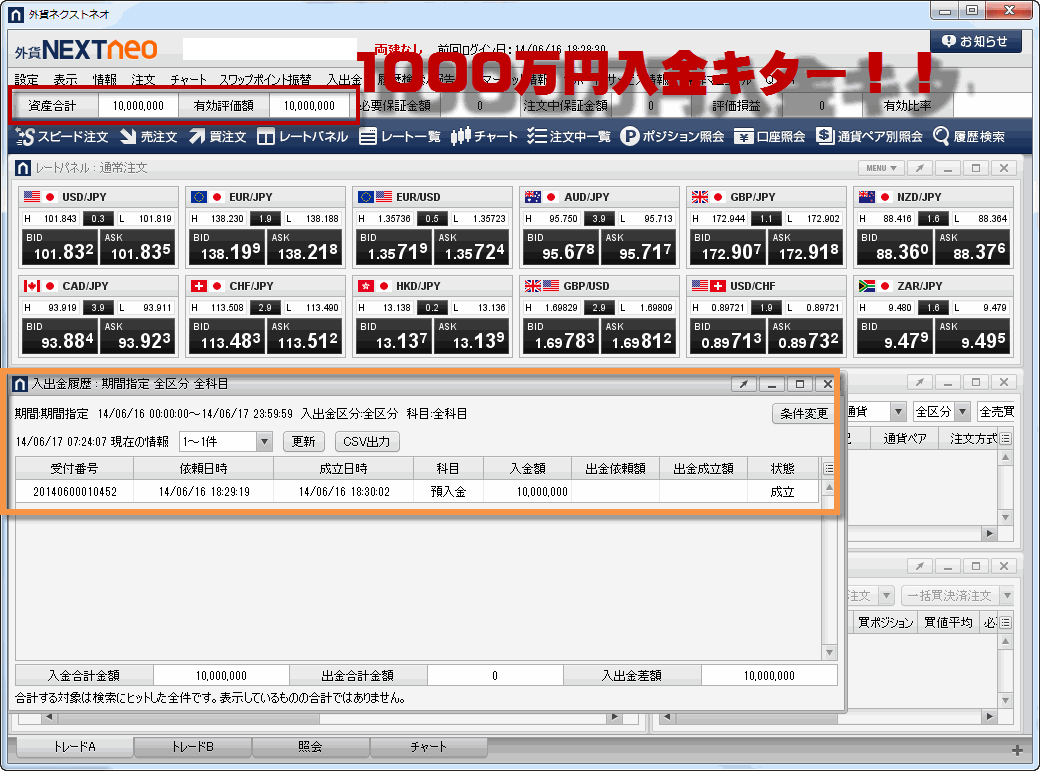Expand the 全売買 dropdown in right panel
This screenshot has height=771, width=1040.
point(996,411)
